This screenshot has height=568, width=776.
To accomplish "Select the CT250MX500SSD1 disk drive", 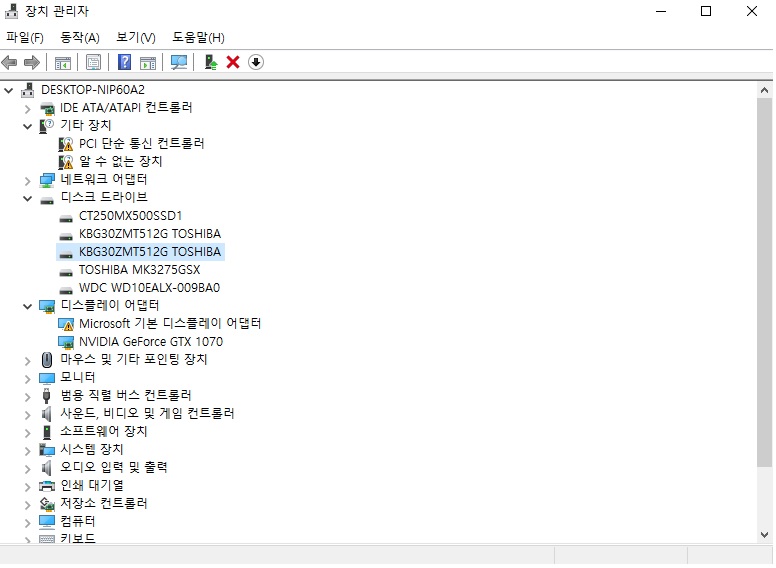I will 130,216.
